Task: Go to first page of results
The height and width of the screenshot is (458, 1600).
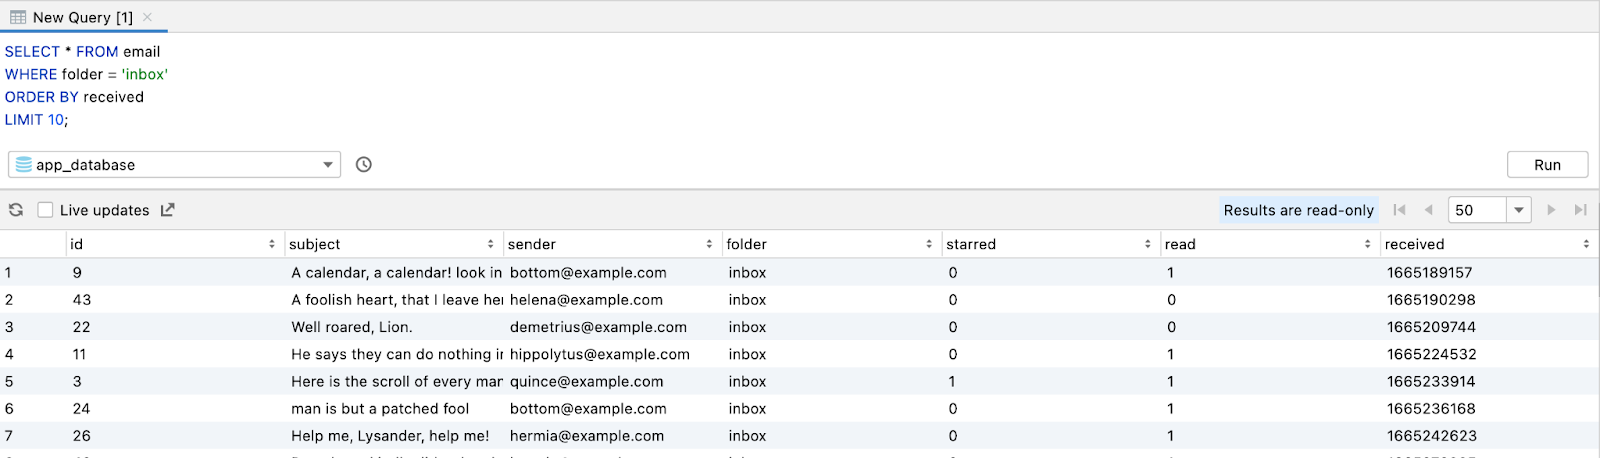Action: click(1399, 210)
